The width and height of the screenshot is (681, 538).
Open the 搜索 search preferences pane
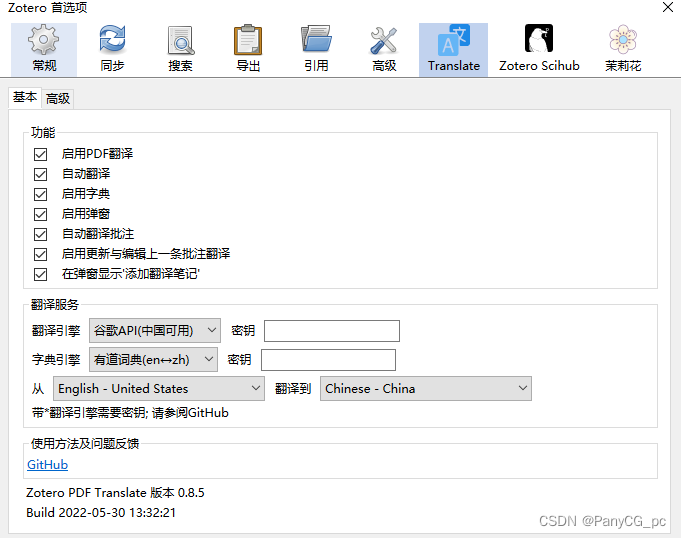click(x=180, y=50)
